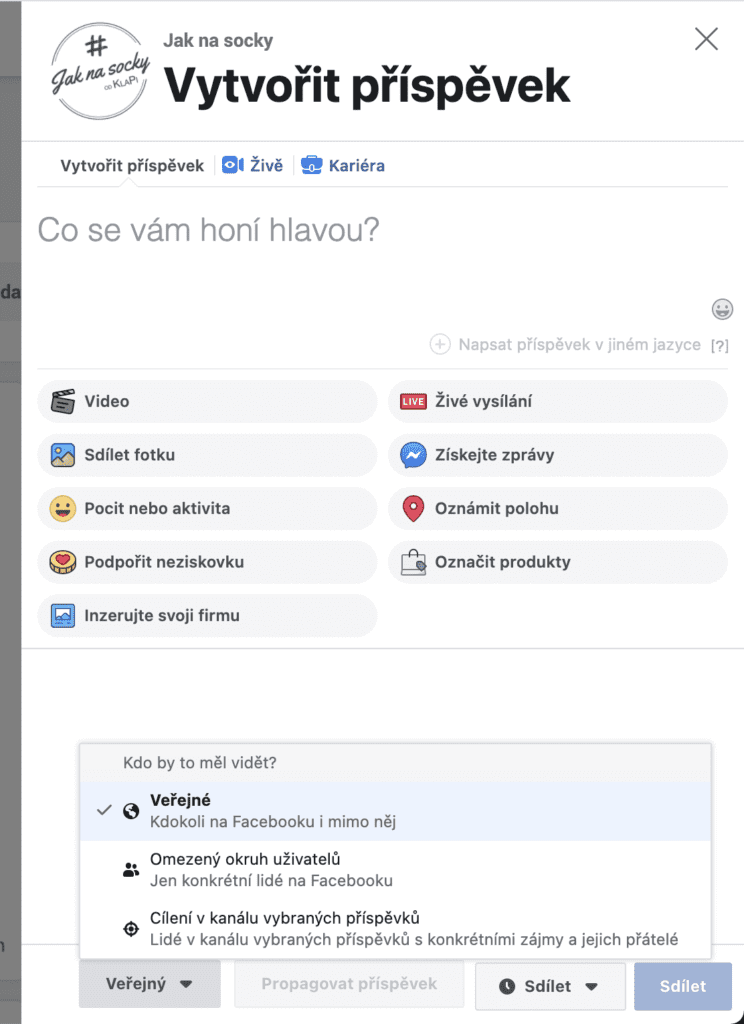Switch to the Živě tab
744x1024 pixels.
pyautogui.click(x=254, y=166)
